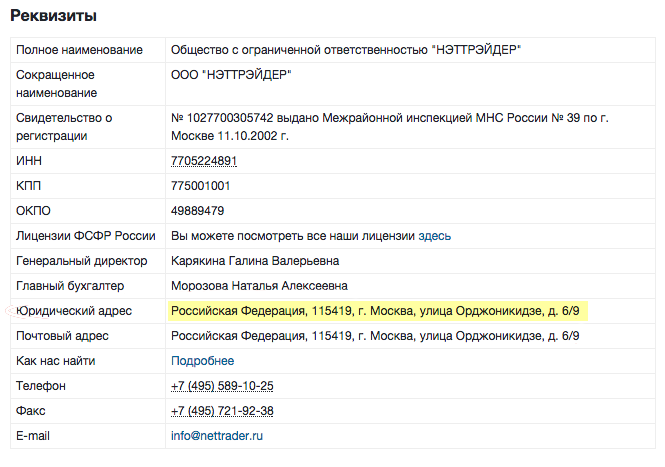This screenshot has width=665, height=467.
Task: Open the licenses link "здесь"
Action: (434, 236)
